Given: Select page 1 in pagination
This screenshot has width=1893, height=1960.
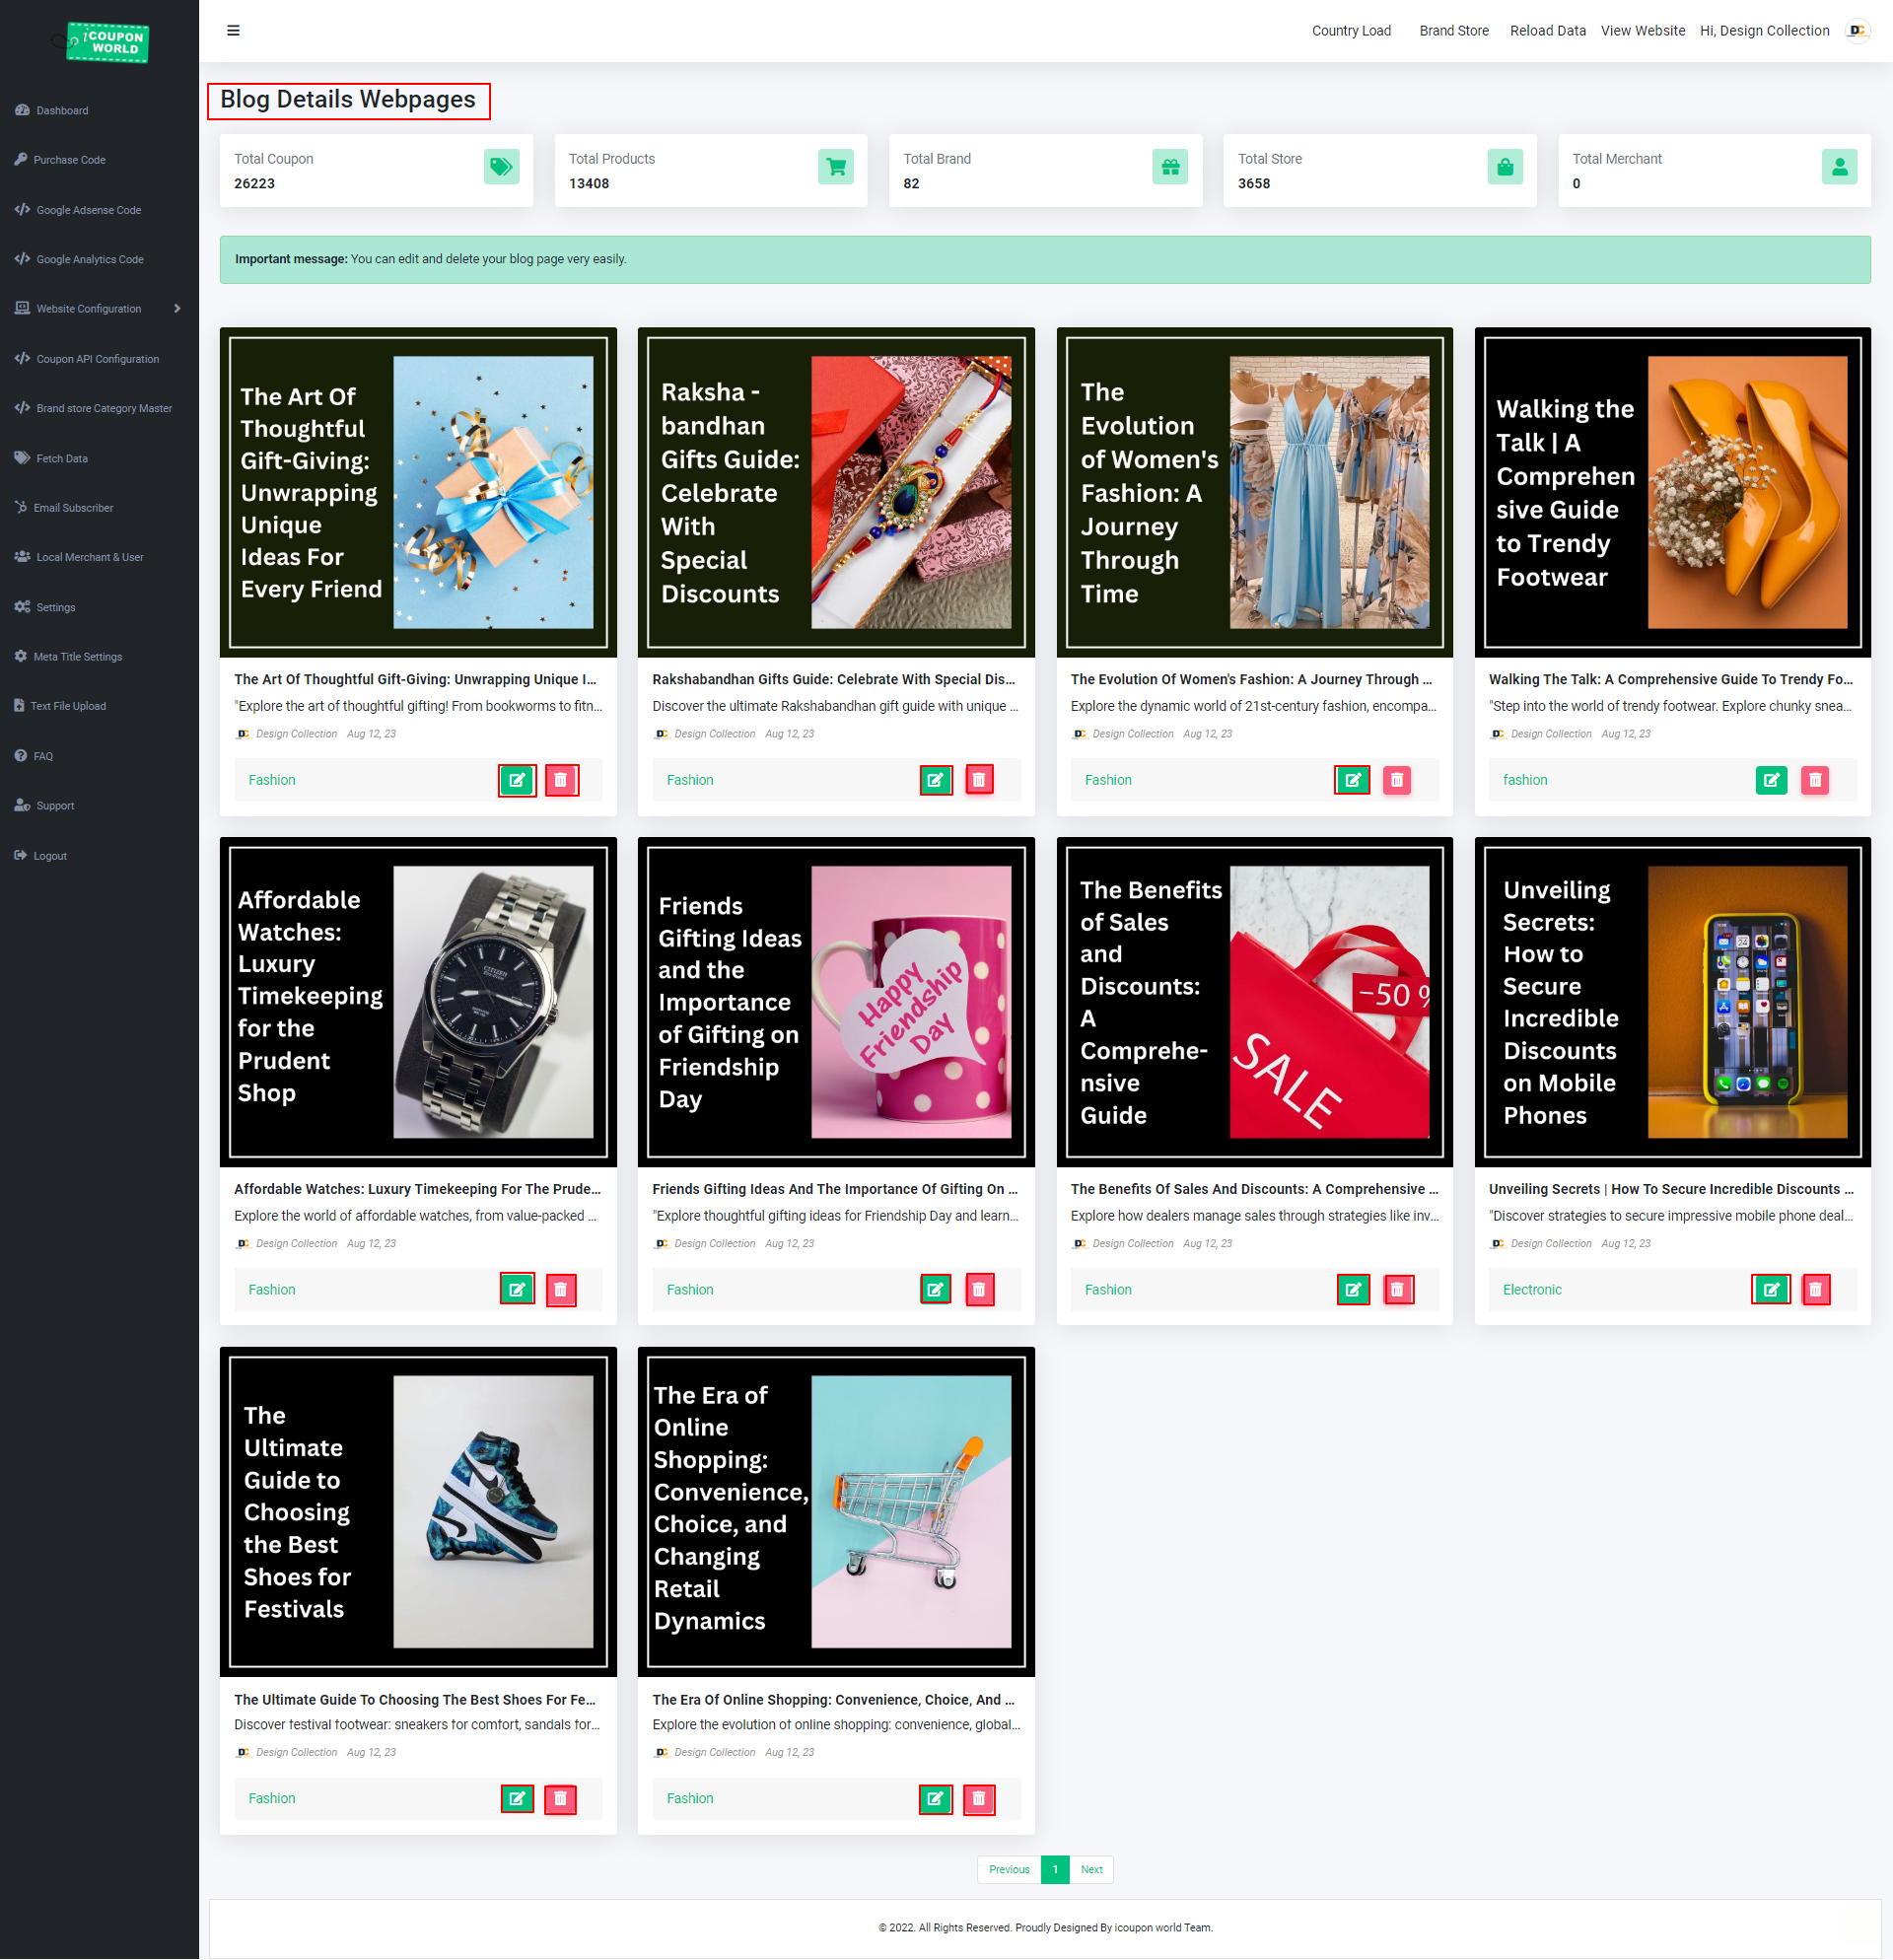Looking at the screenshot, I should pos(1054,1869).
